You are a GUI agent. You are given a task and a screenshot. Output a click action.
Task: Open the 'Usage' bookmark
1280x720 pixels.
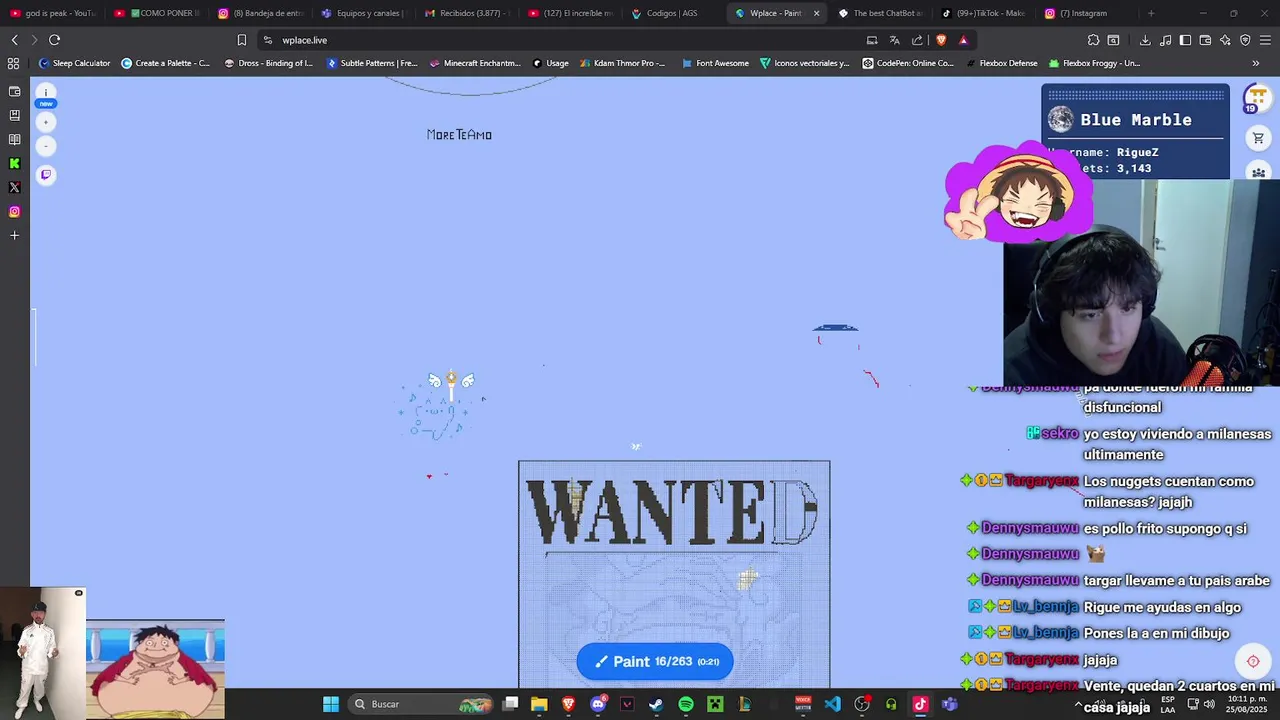point(551,63)
